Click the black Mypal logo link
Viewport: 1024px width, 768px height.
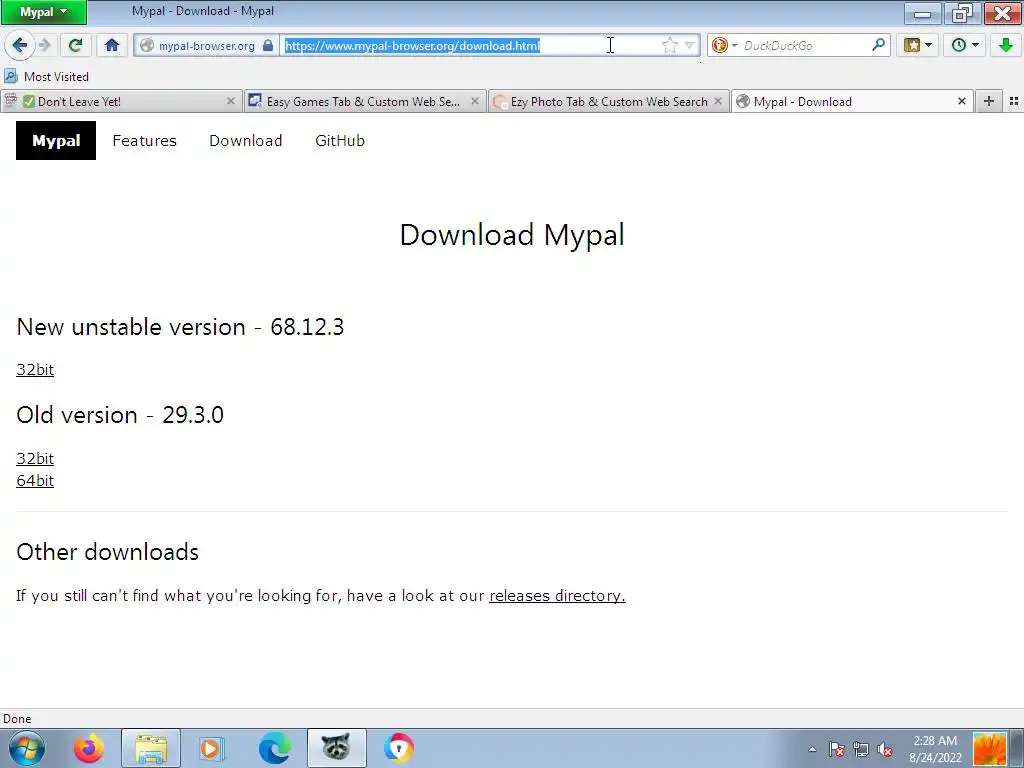click(x=56, y=140)
